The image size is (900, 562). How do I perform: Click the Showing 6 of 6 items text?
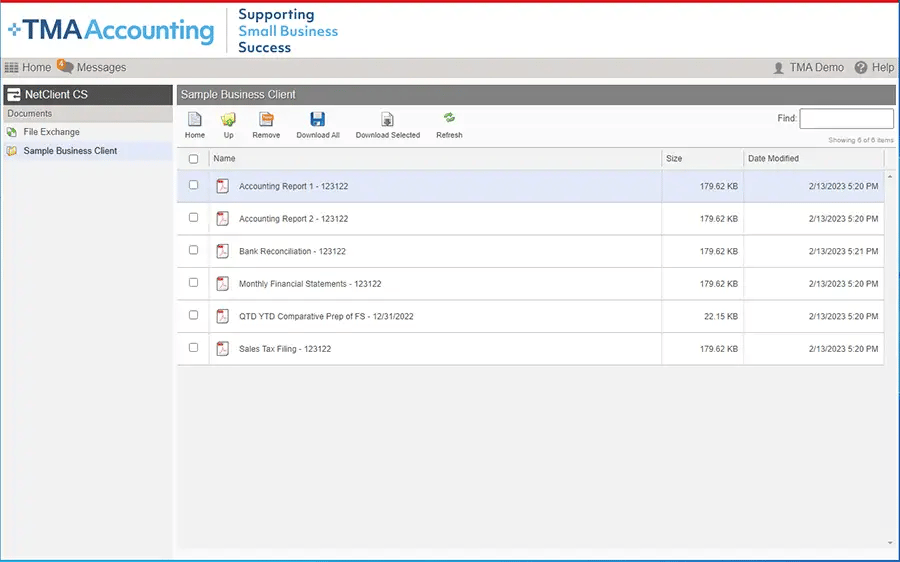(860, 140)
